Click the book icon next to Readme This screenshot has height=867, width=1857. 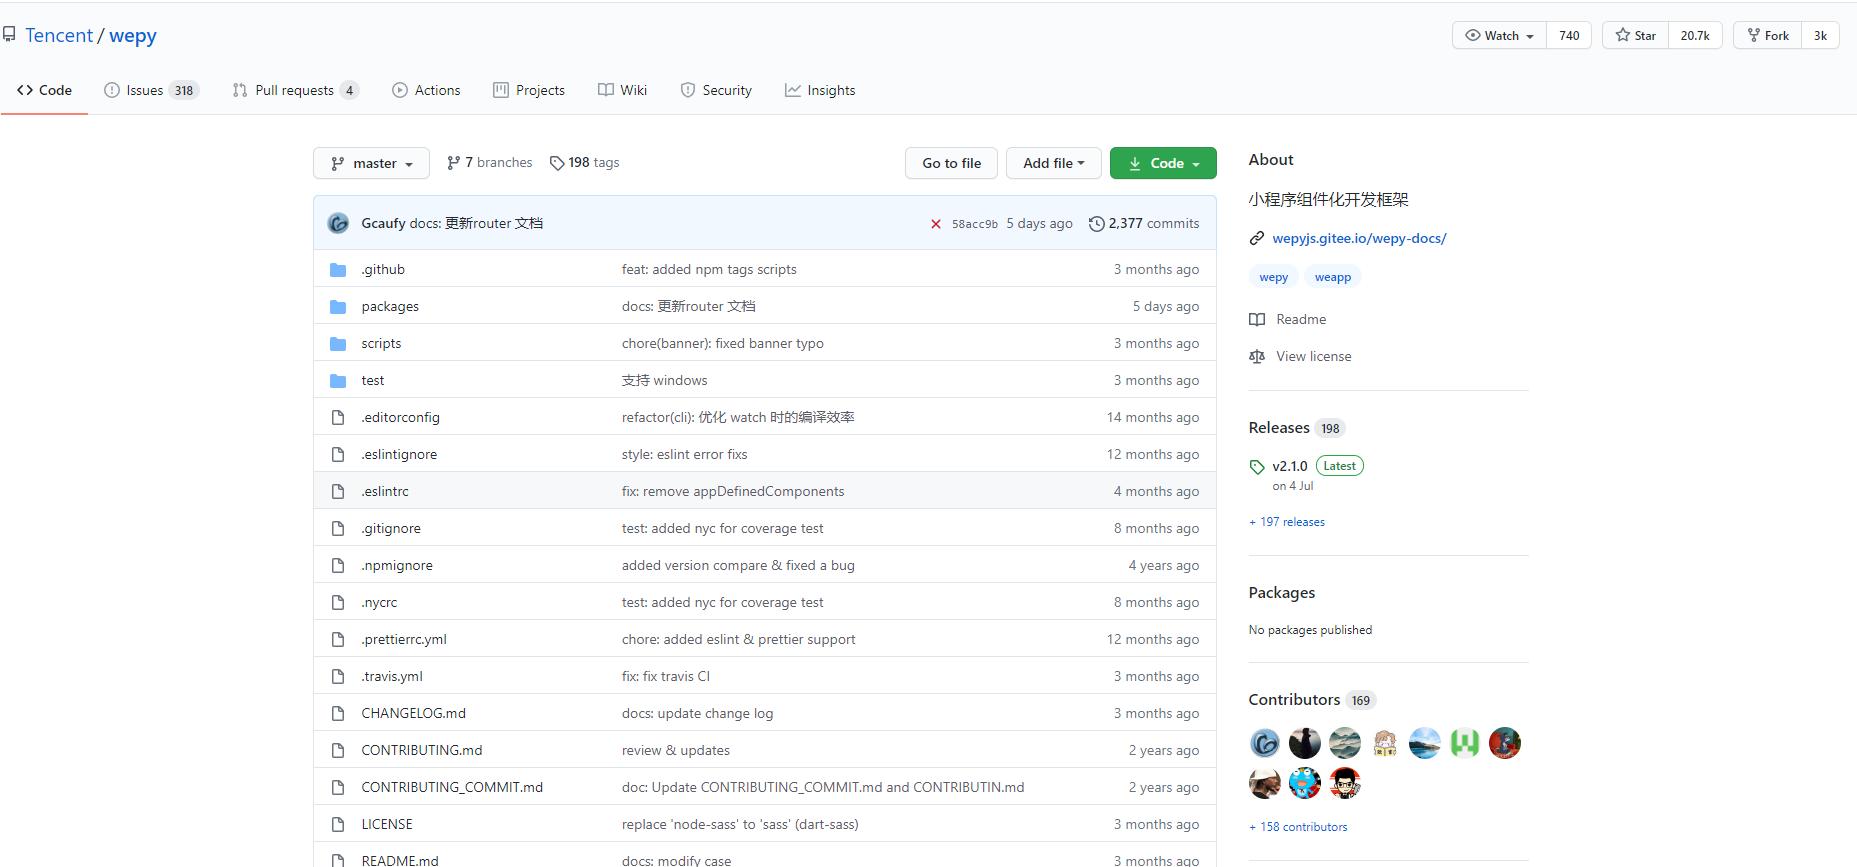(x=1257, y=319)
